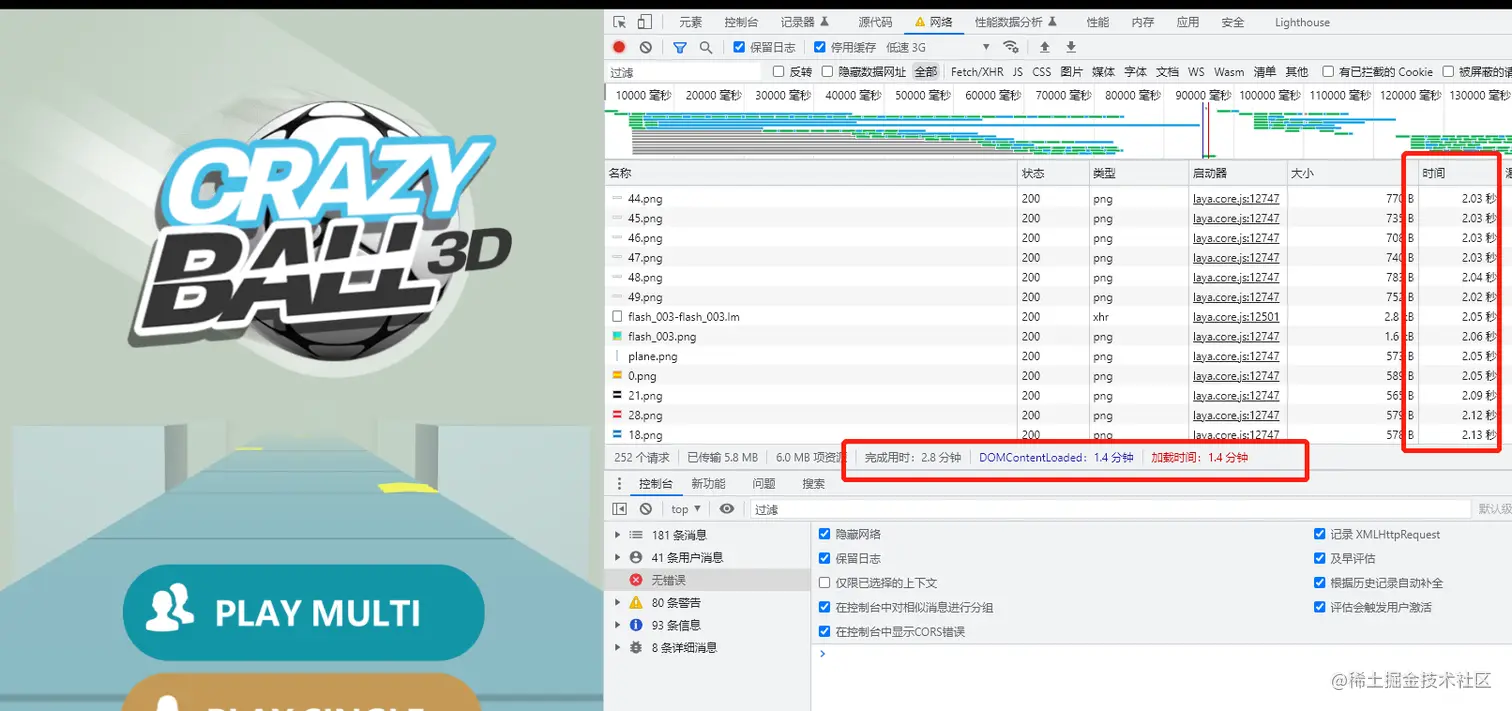Click the inspect element picker icon
Image resolution: width=1512 pixels, height=711 pixels.
click(x=620, y=22)
